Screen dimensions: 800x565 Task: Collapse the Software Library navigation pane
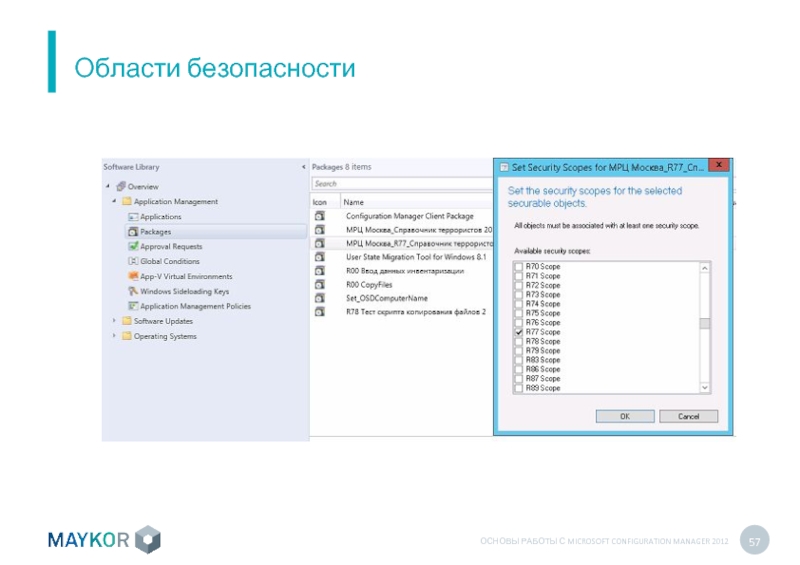[304, 167]
